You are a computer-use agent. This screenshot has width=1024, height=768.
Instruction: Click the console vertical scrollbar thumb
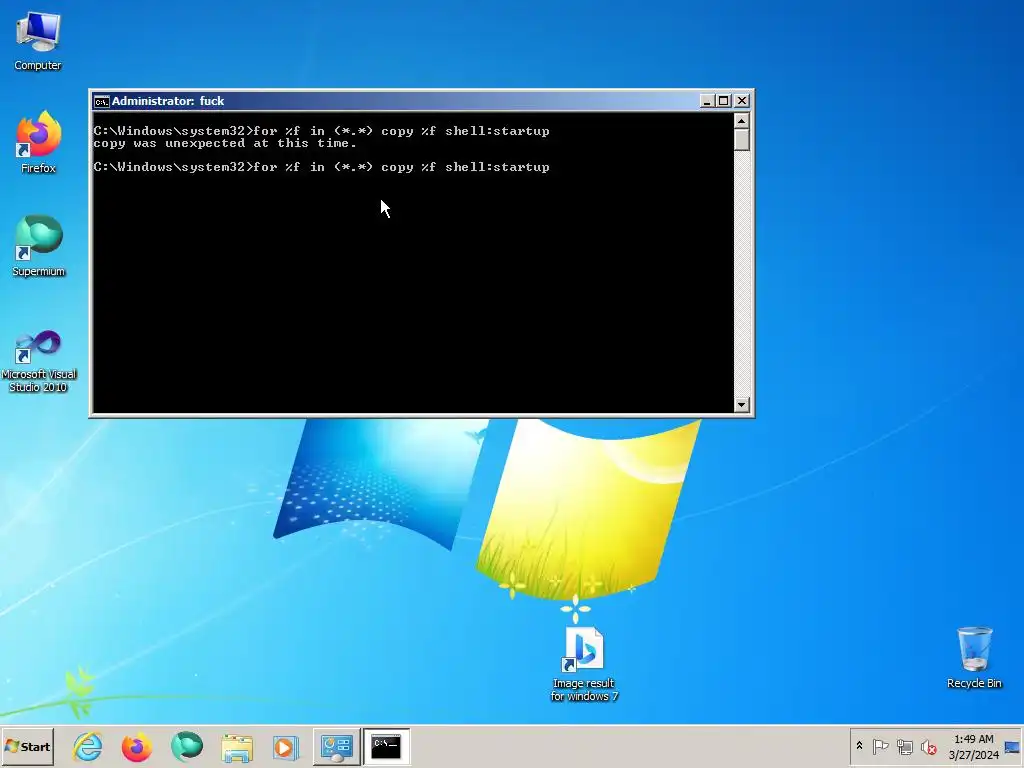(x=741, y=140)
